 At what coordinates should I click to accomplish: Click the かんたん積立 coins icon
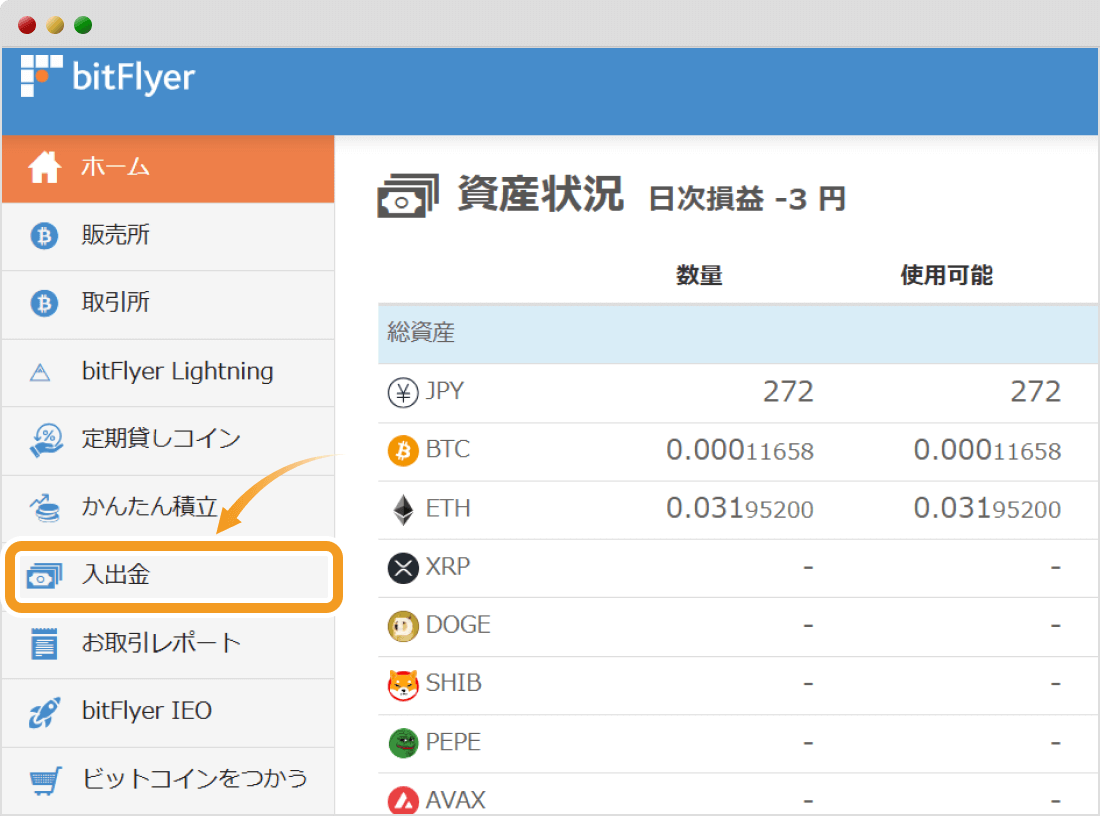pyautogui.click(x=45, y=507)
